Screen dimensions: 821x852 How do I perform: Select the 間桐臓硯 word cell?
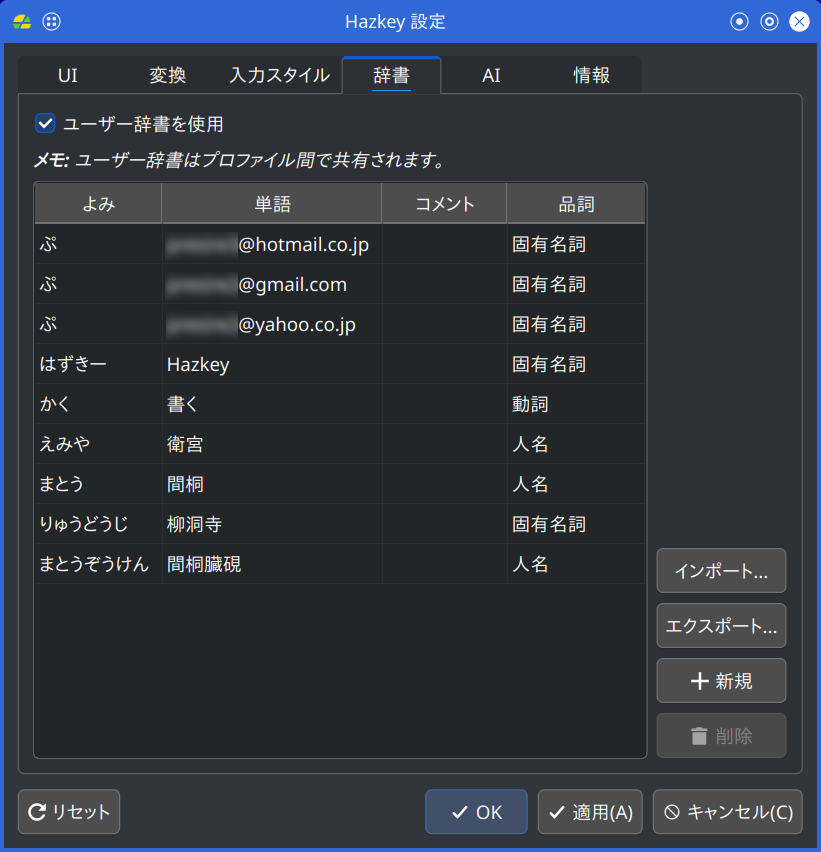click(x=272, y=564)
